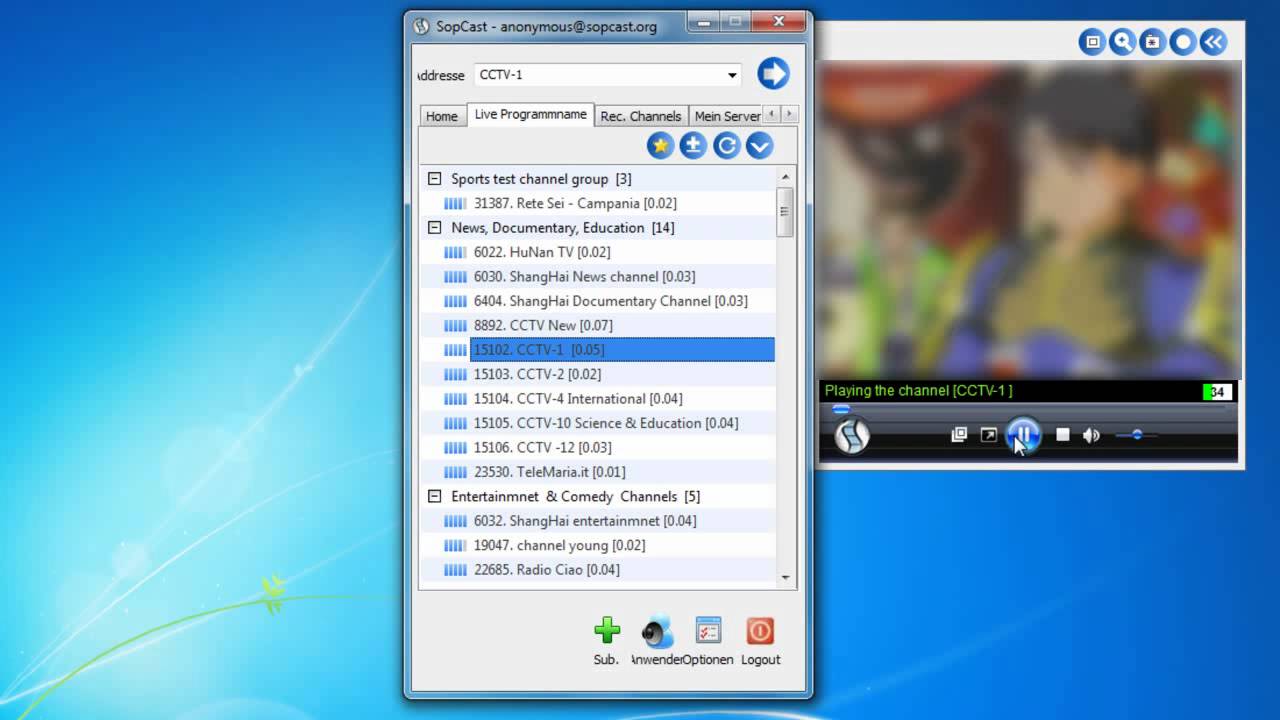Click the external-window arrow icon in the player controls

(989, 435)
